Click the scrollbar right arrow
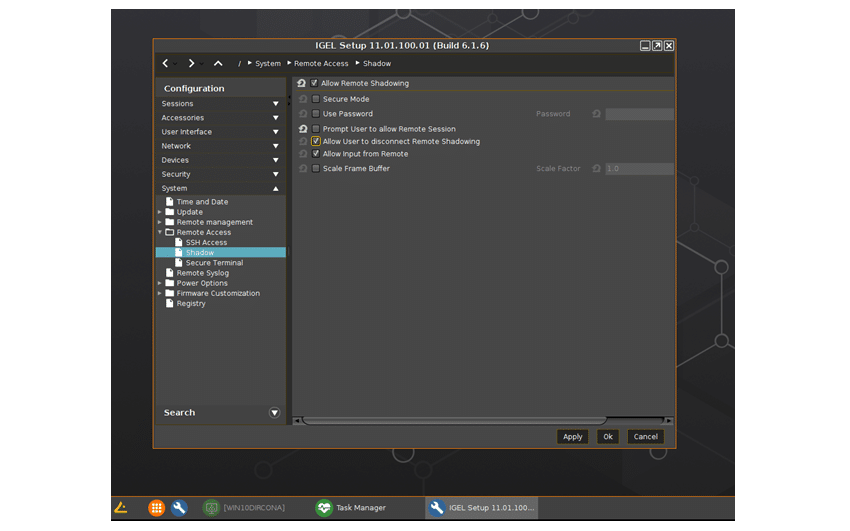 [669, 420]
